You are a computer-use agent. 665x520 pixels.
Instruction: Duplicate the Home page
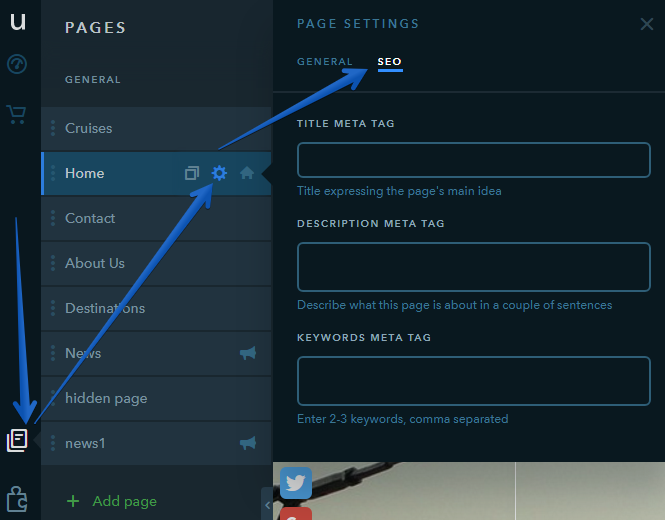coord(192,173)
